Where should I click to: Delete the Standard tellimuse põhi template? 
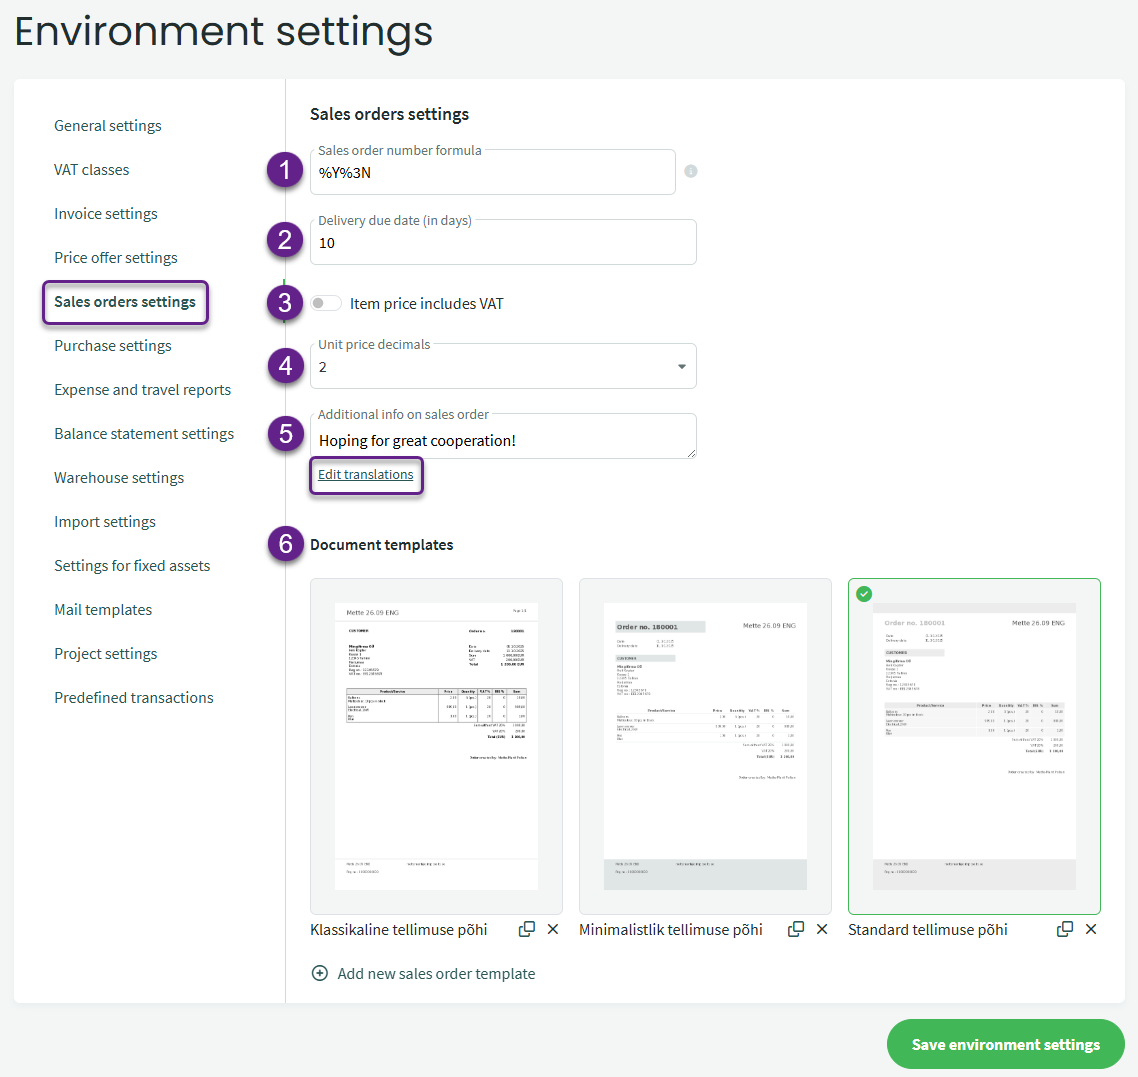point(1091,929)
